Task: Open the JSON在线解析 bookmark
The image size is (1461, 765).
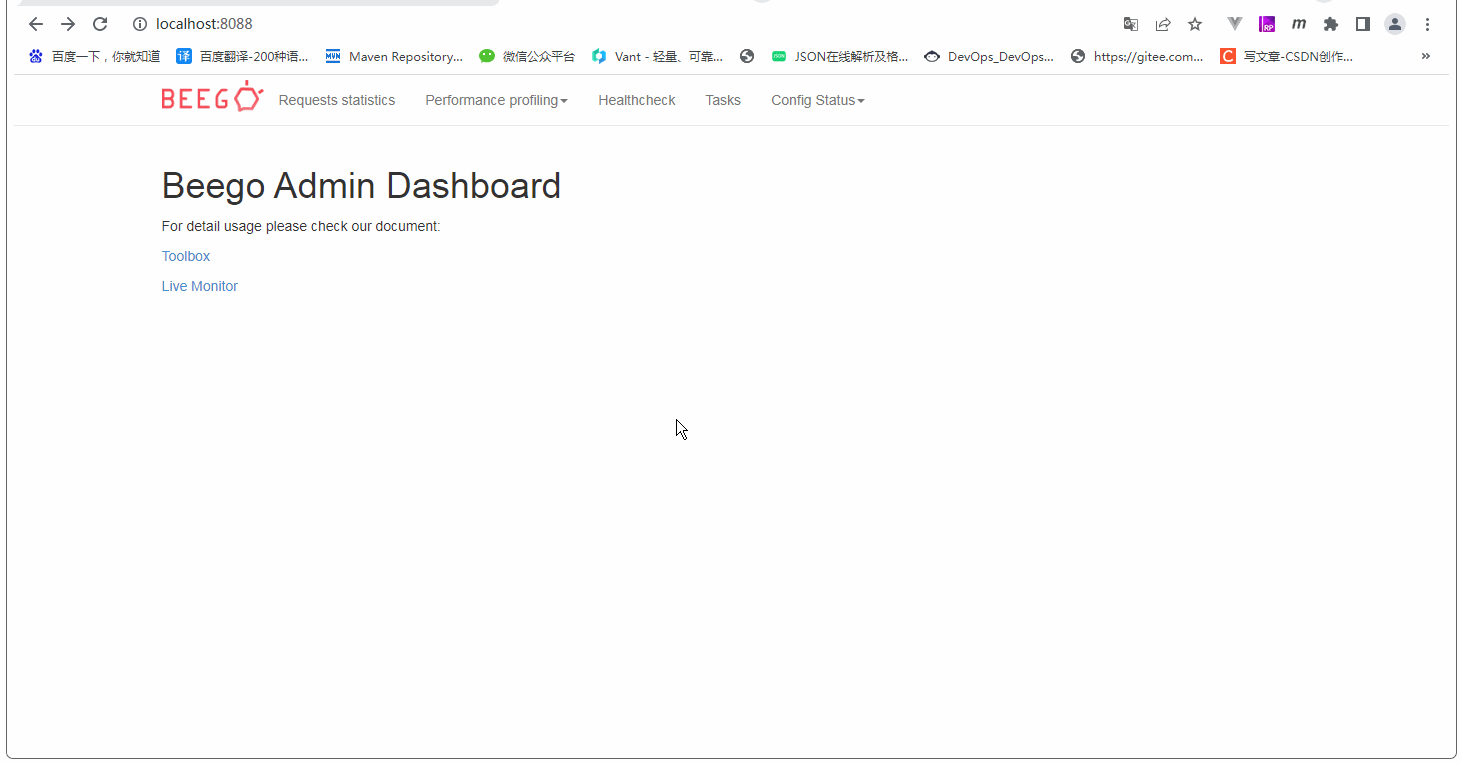Action: point(839,57)
